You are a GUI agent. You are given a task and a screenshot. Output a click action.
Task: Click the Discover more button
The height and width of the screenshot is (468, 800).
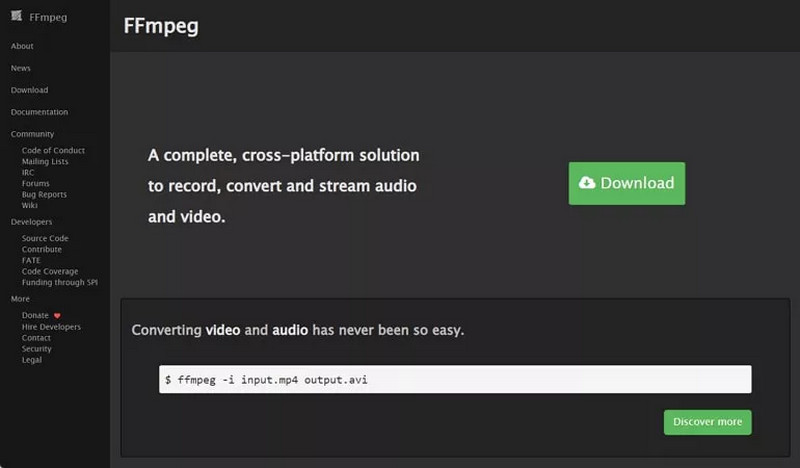pos(707,422)
